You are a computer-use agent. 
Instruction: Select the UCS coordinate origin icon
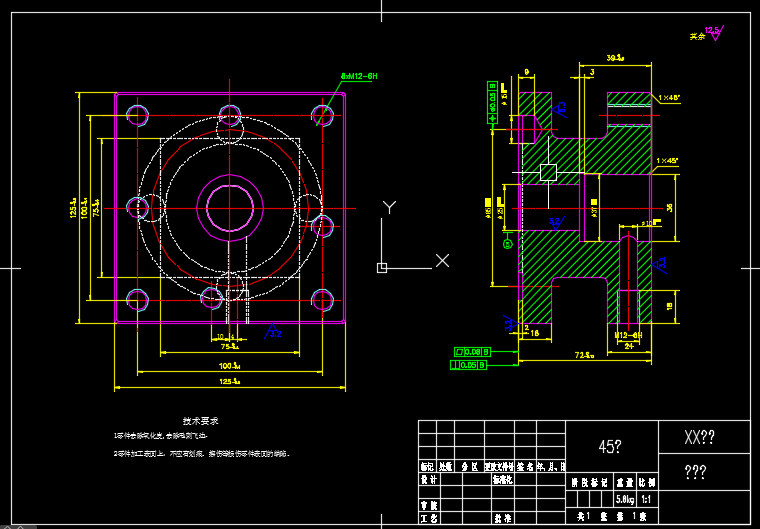[382, 267]
